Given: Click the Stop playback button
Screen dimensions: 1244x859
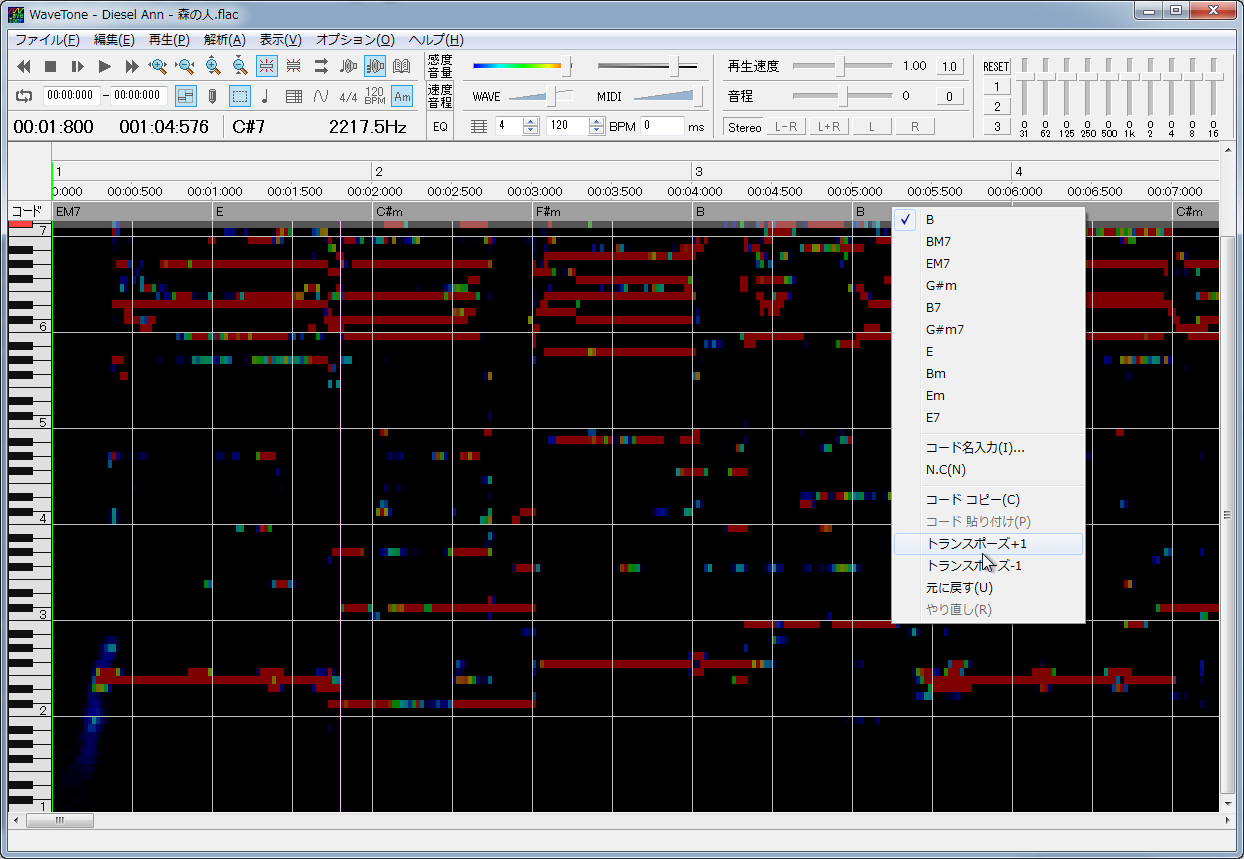Looking at the screenshot, I should [x=50, y=67].
